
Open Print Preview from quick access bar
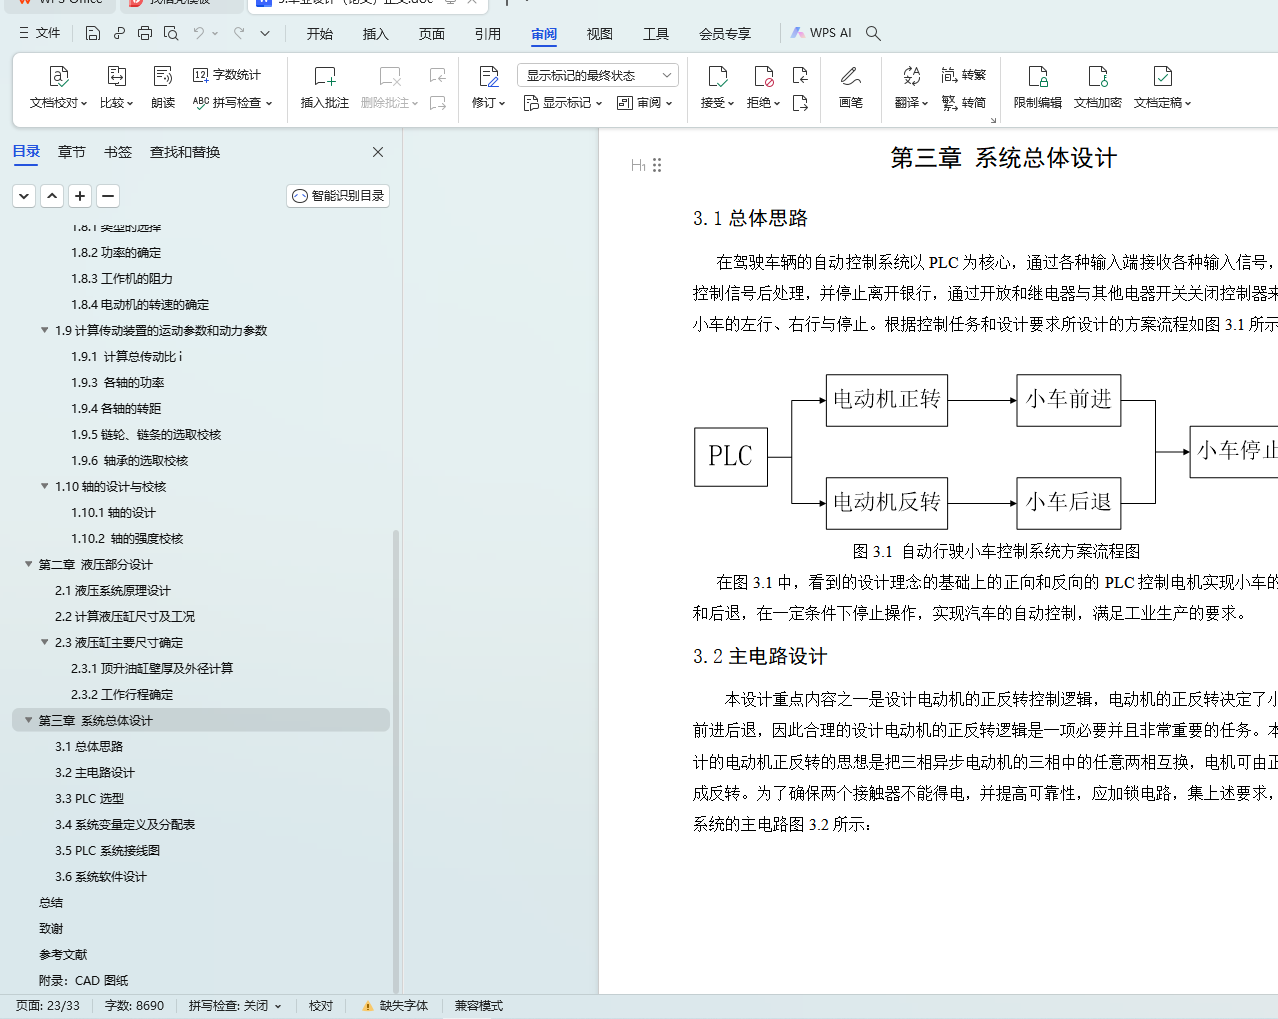coord(171,33)
